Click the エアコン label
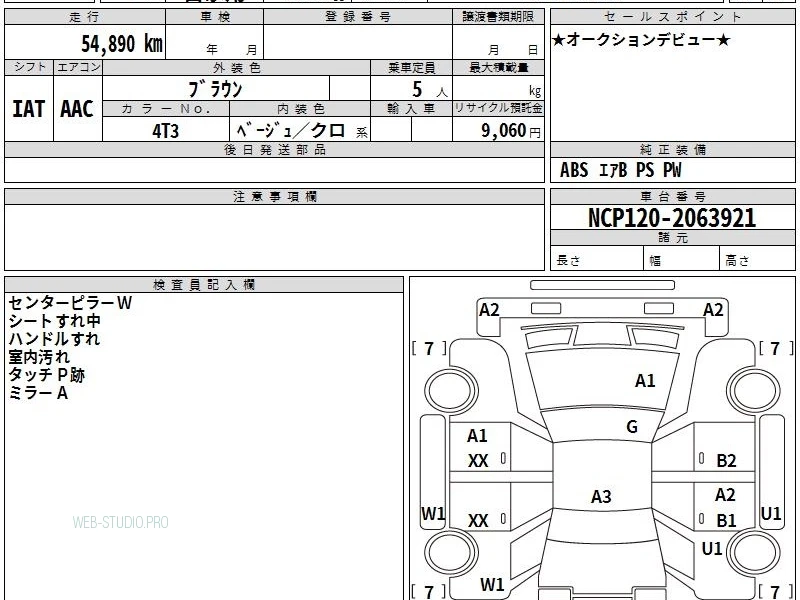Viewport: 800px width, 600px height. [x=78, y=67]
